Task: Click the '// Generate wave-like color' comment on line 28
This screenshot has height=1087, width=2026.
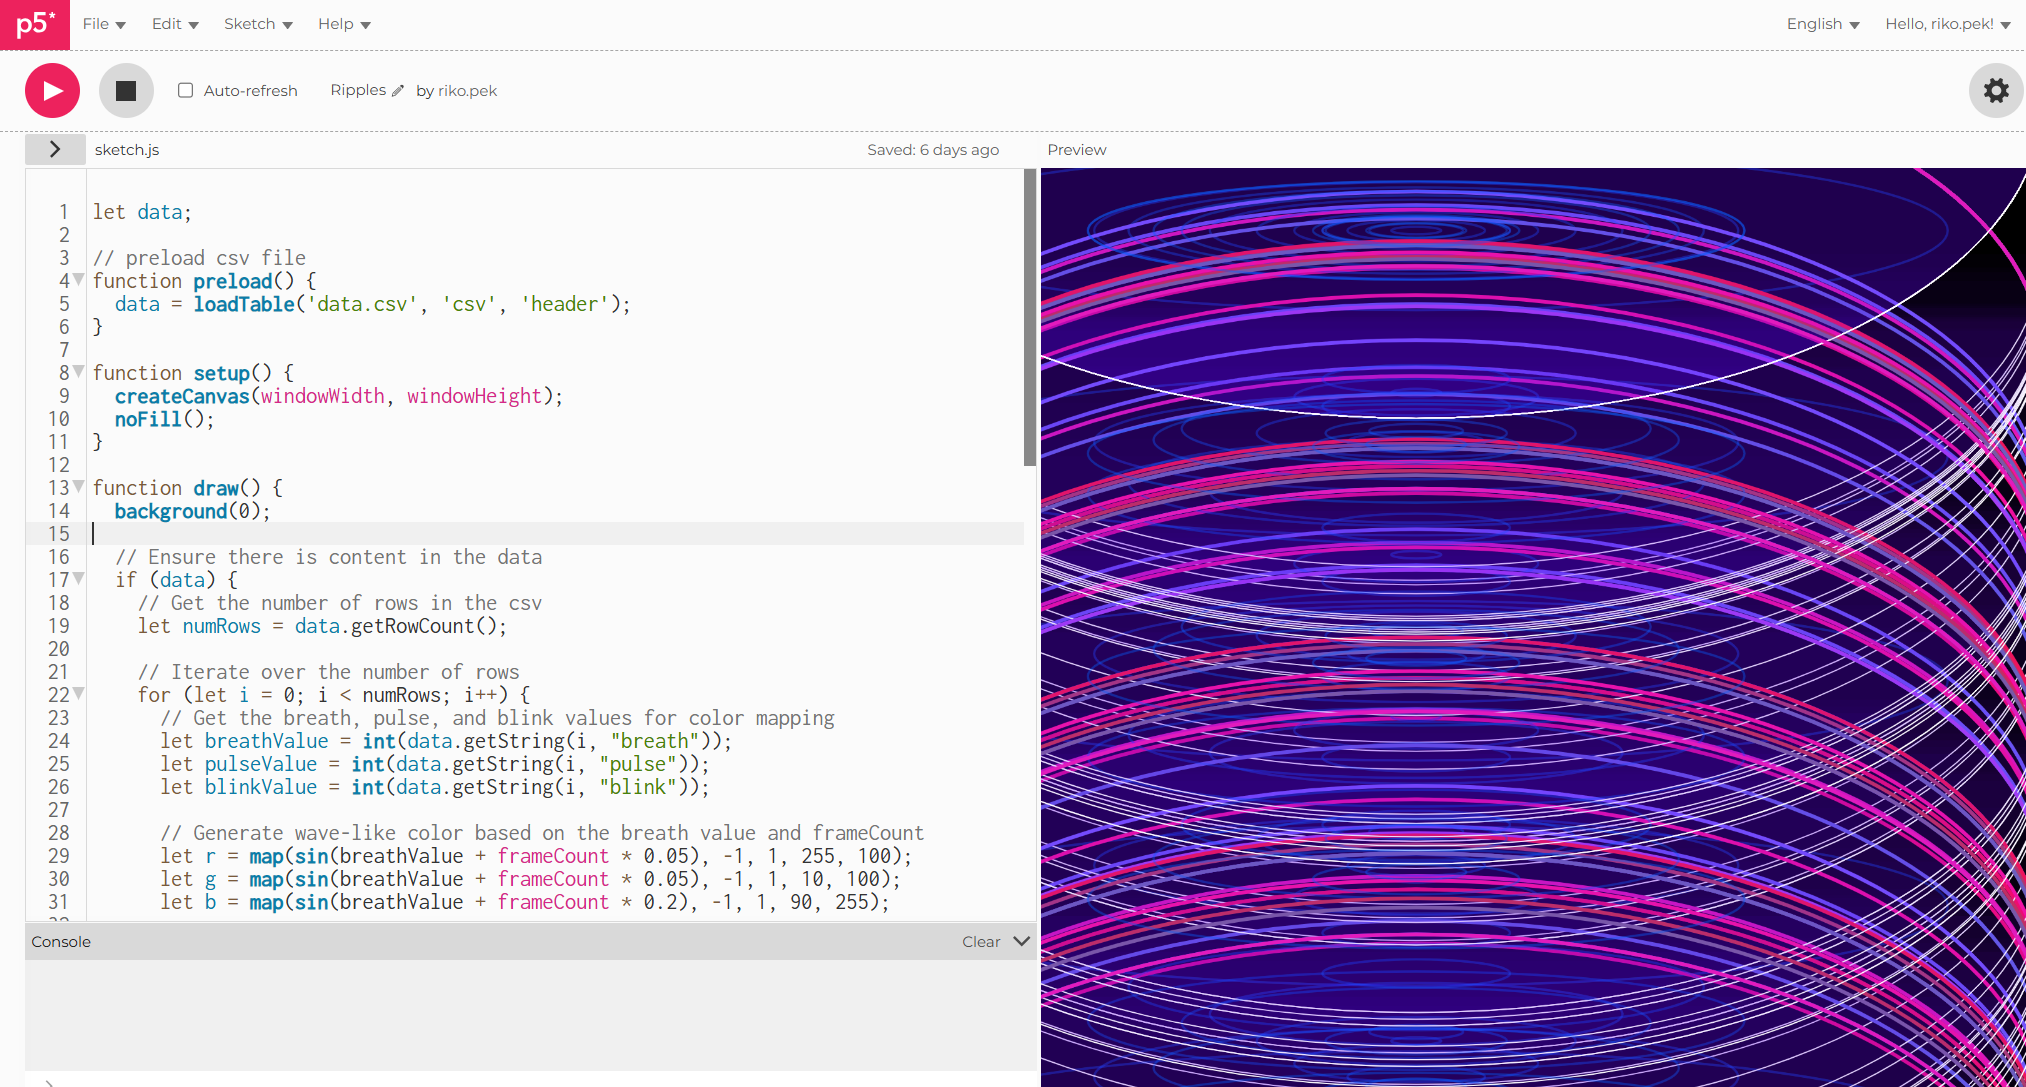Action: [x=542, y=833]
